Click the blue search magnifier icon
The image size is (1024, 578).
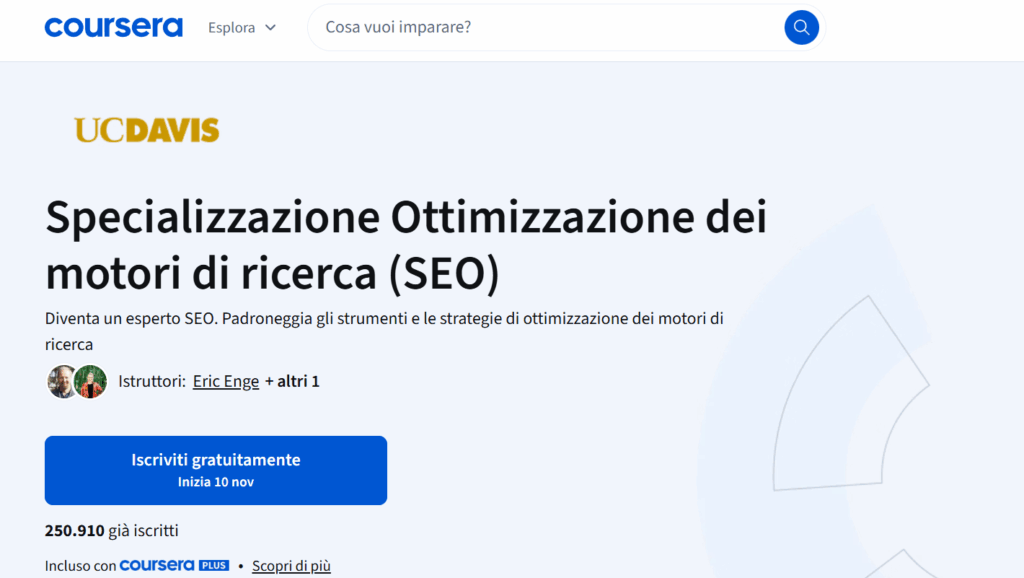(x=800, y=27)
